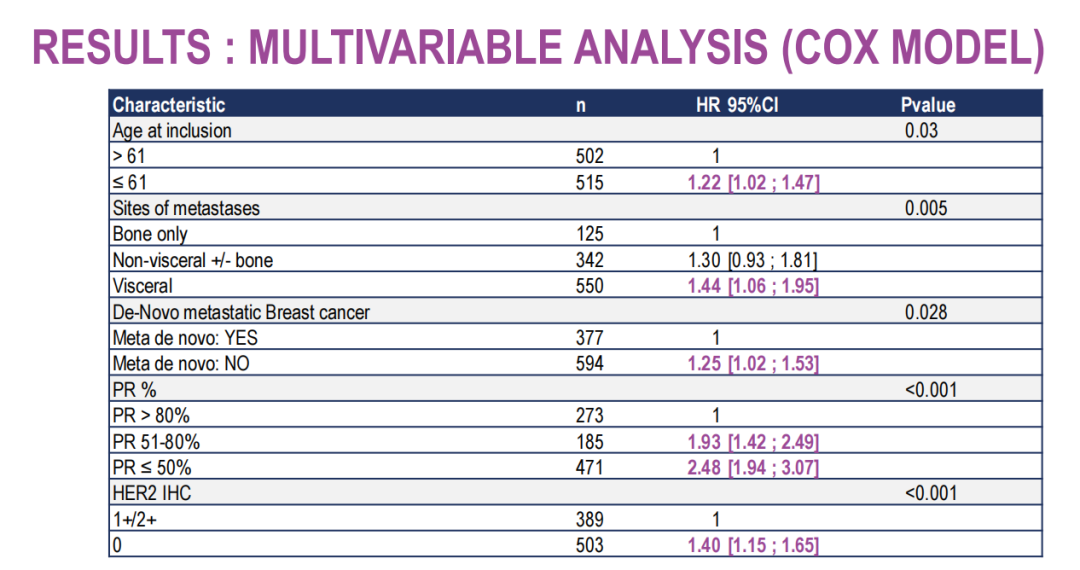Screen dimensions: 1080x570
Task: Click the hazard ratio 2.48 [1.94 ; 3.07]
Action: pyautogui.click(x=753, y=468)
